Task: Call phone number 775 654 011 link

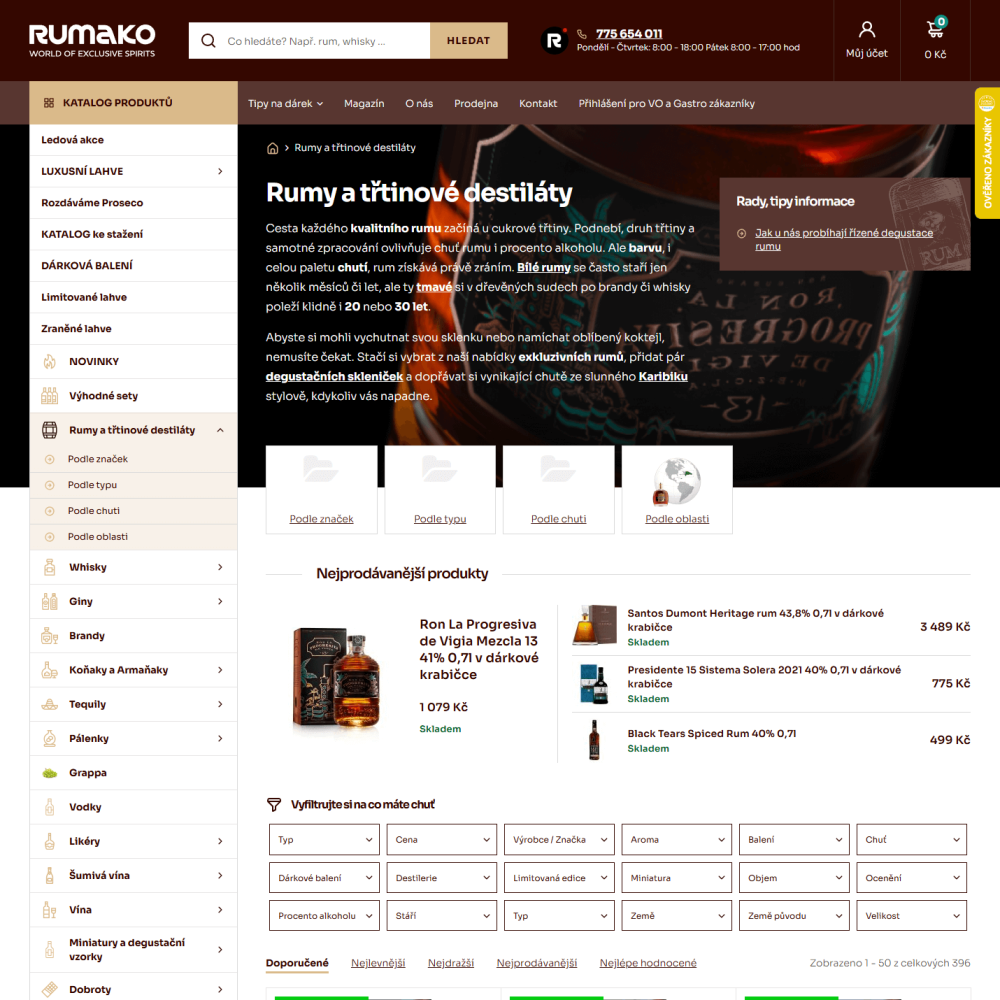Action: click(x=629, y=34)
